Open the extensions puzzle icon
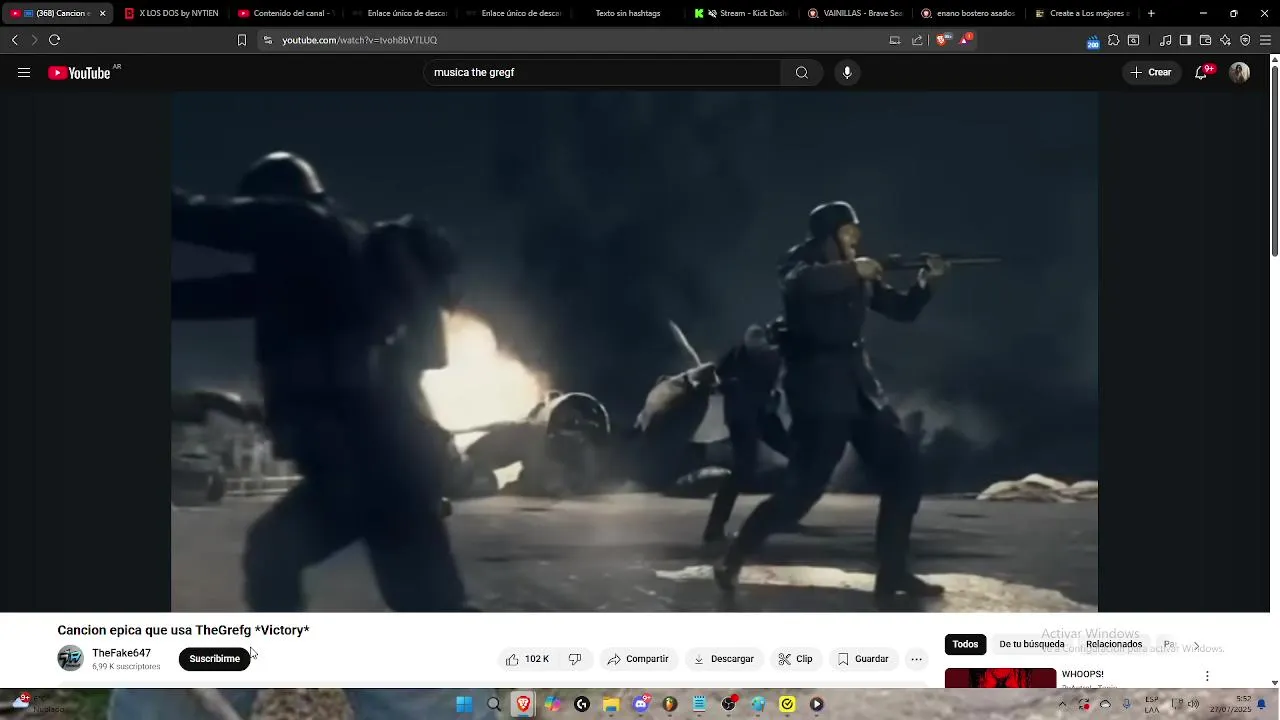1280x720 pixels. [1113, 40]
